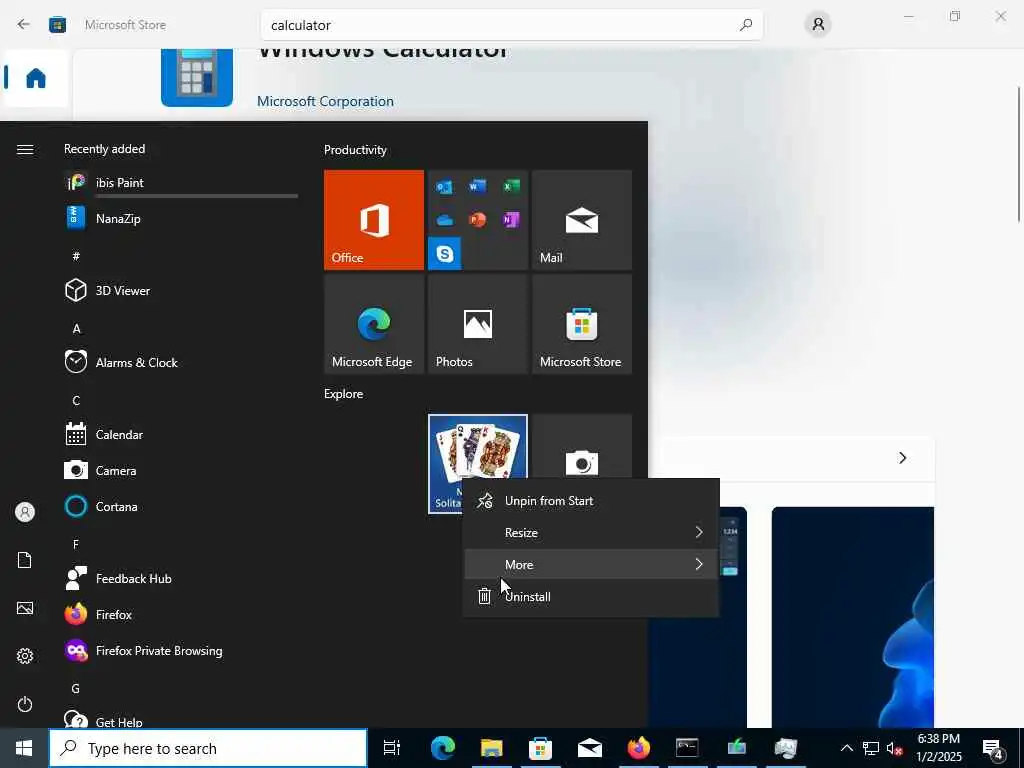Open Home tab in Microsoft Store sidebar
Viewport: 1024px width, 768px height.
(35, 78)
